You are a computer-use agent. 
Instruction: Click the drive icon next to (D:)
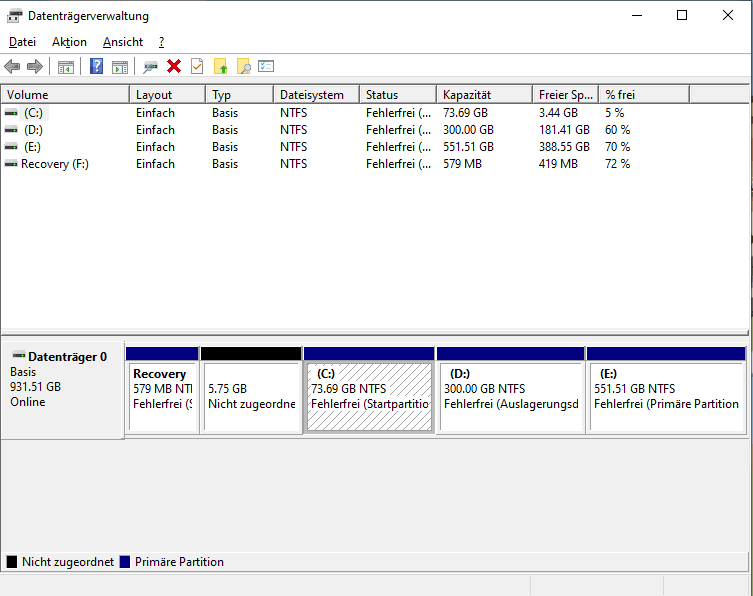[x=11, y=130]
